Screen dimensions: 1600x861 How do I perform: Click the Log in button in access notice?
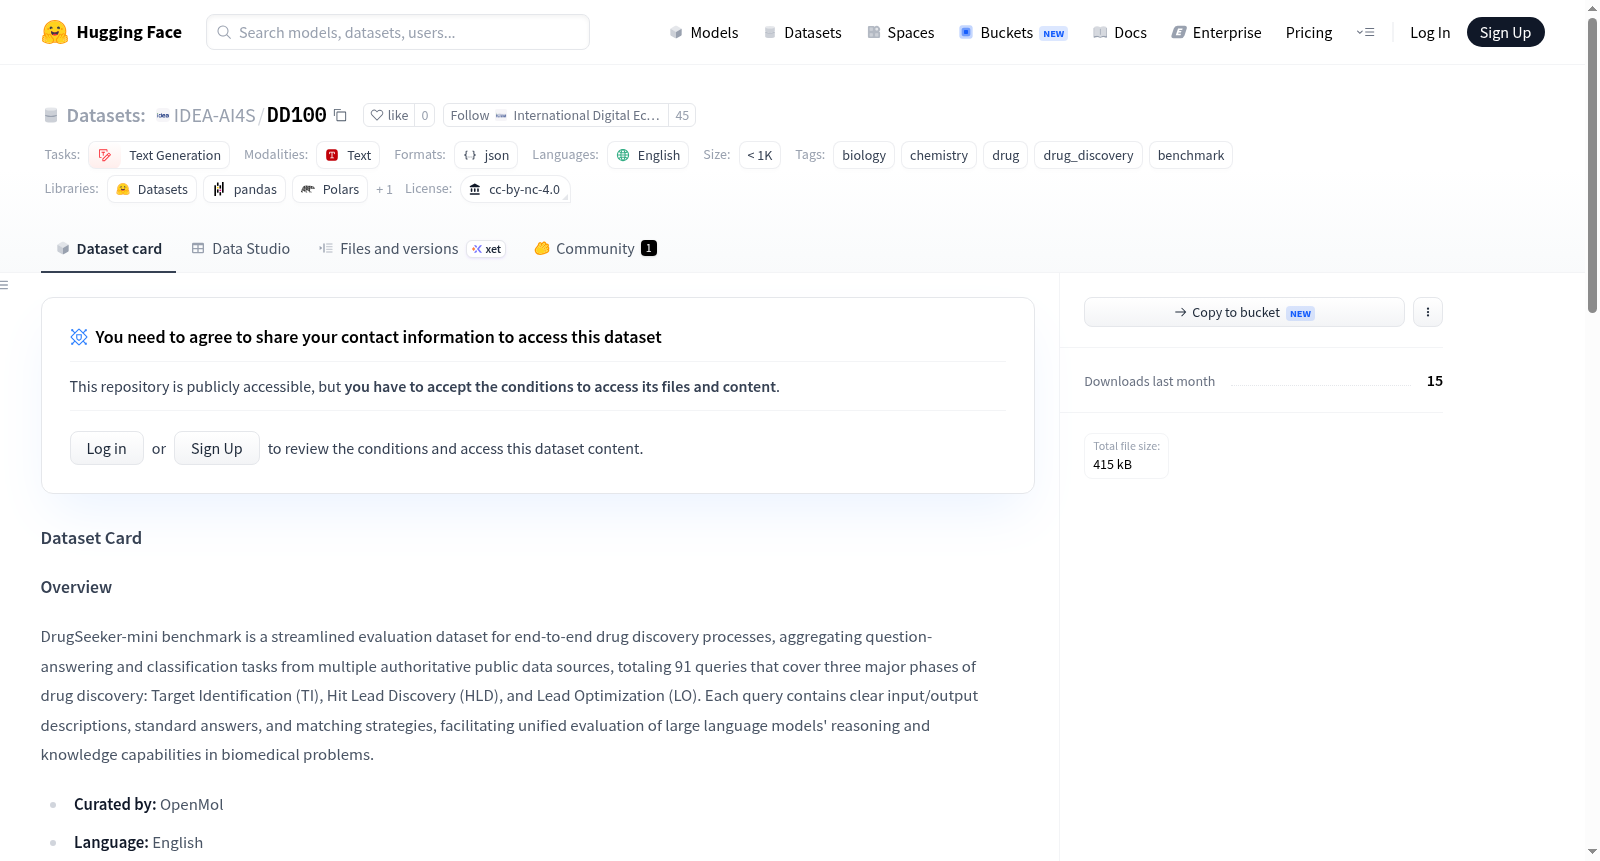[x=107, y=448]
